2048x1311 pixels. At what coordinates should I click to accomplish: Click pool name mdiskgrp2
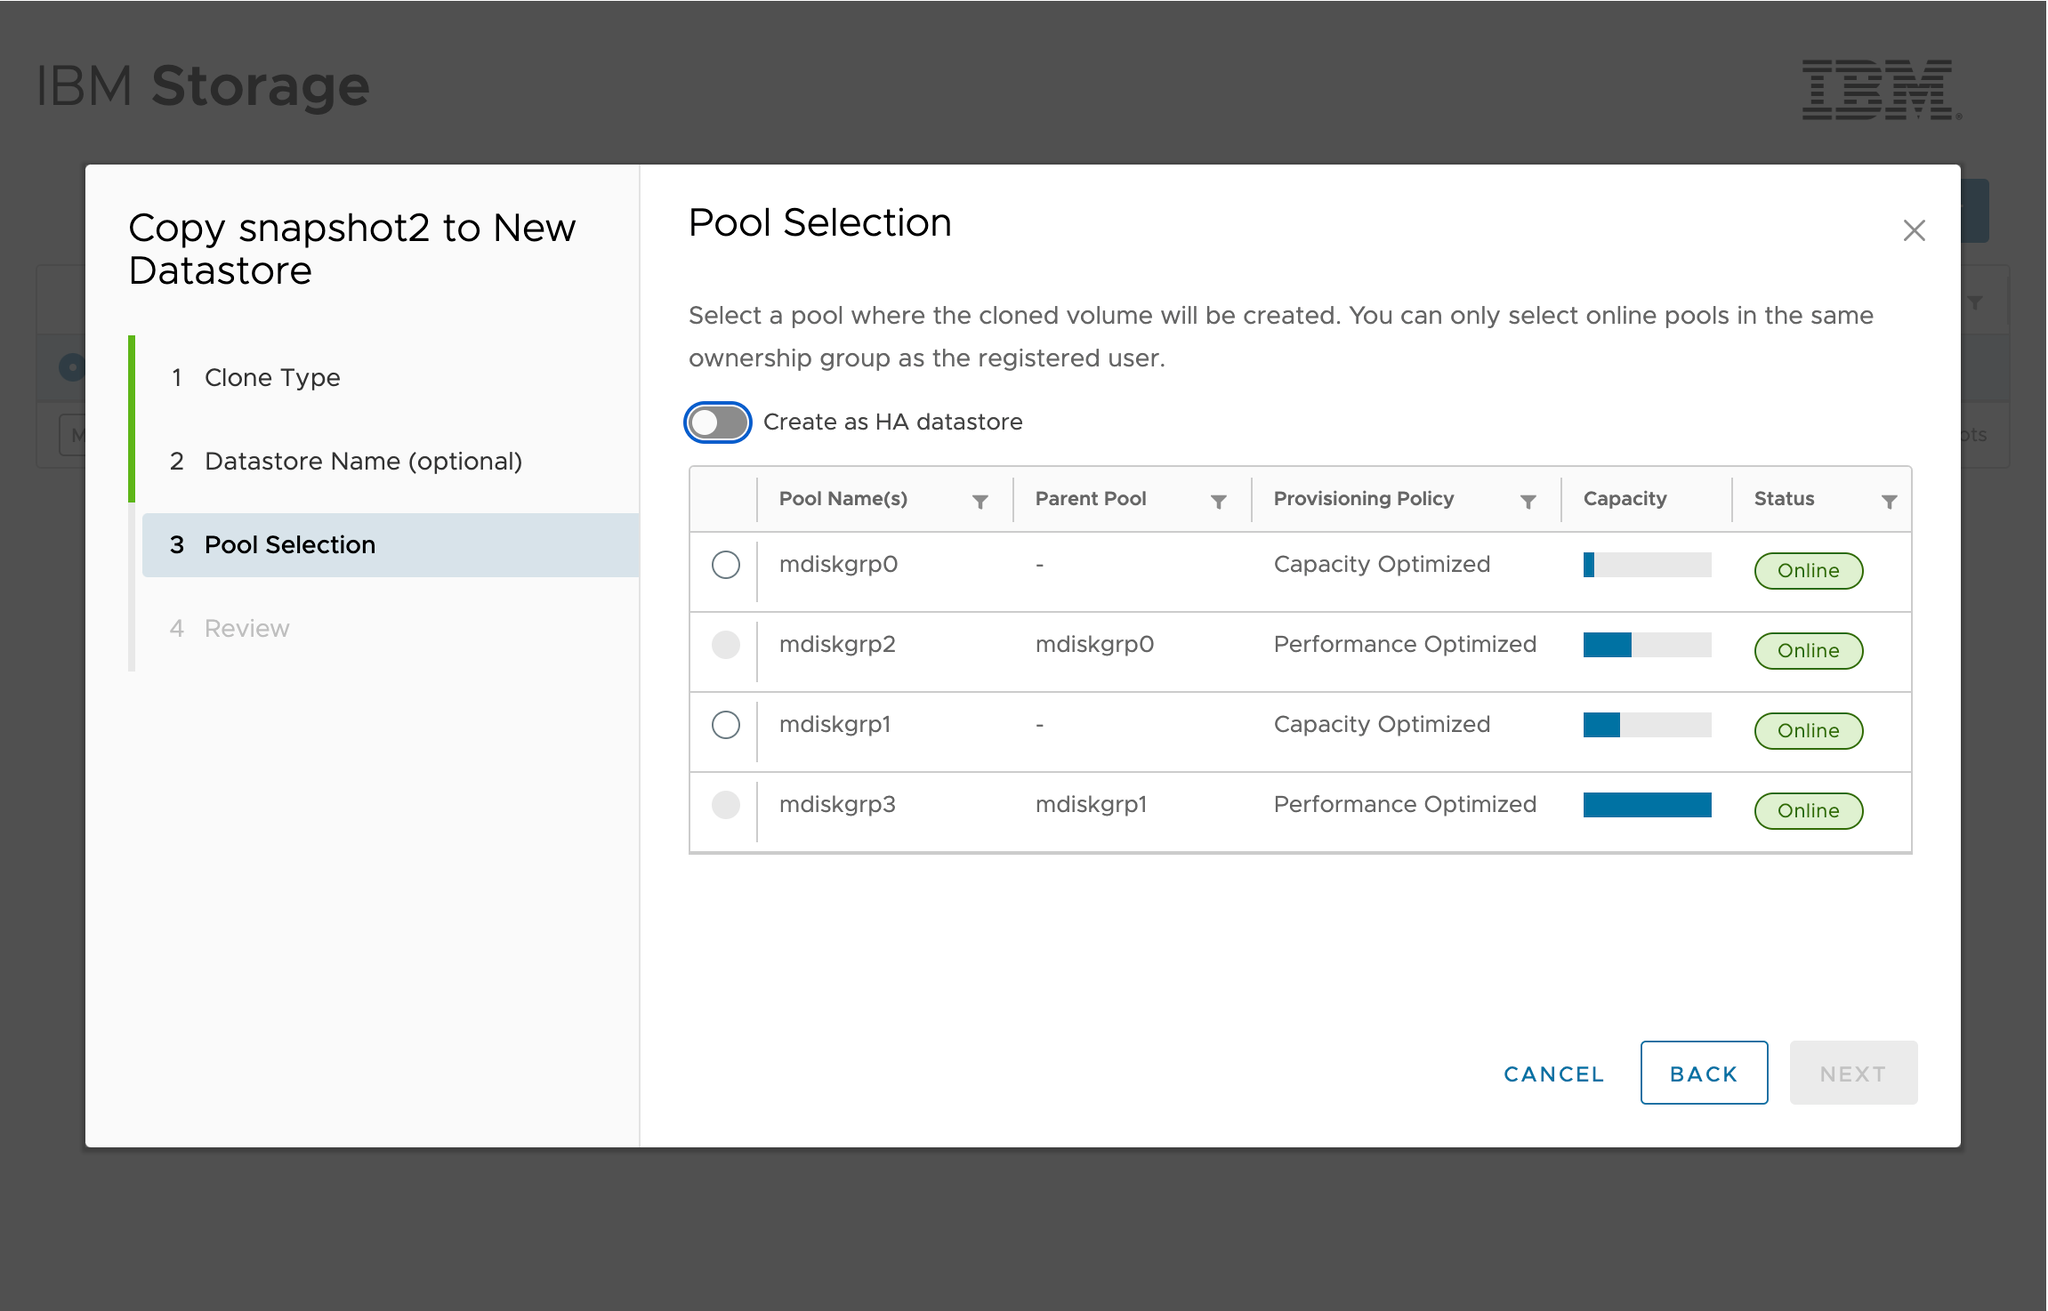coord(837,645)
